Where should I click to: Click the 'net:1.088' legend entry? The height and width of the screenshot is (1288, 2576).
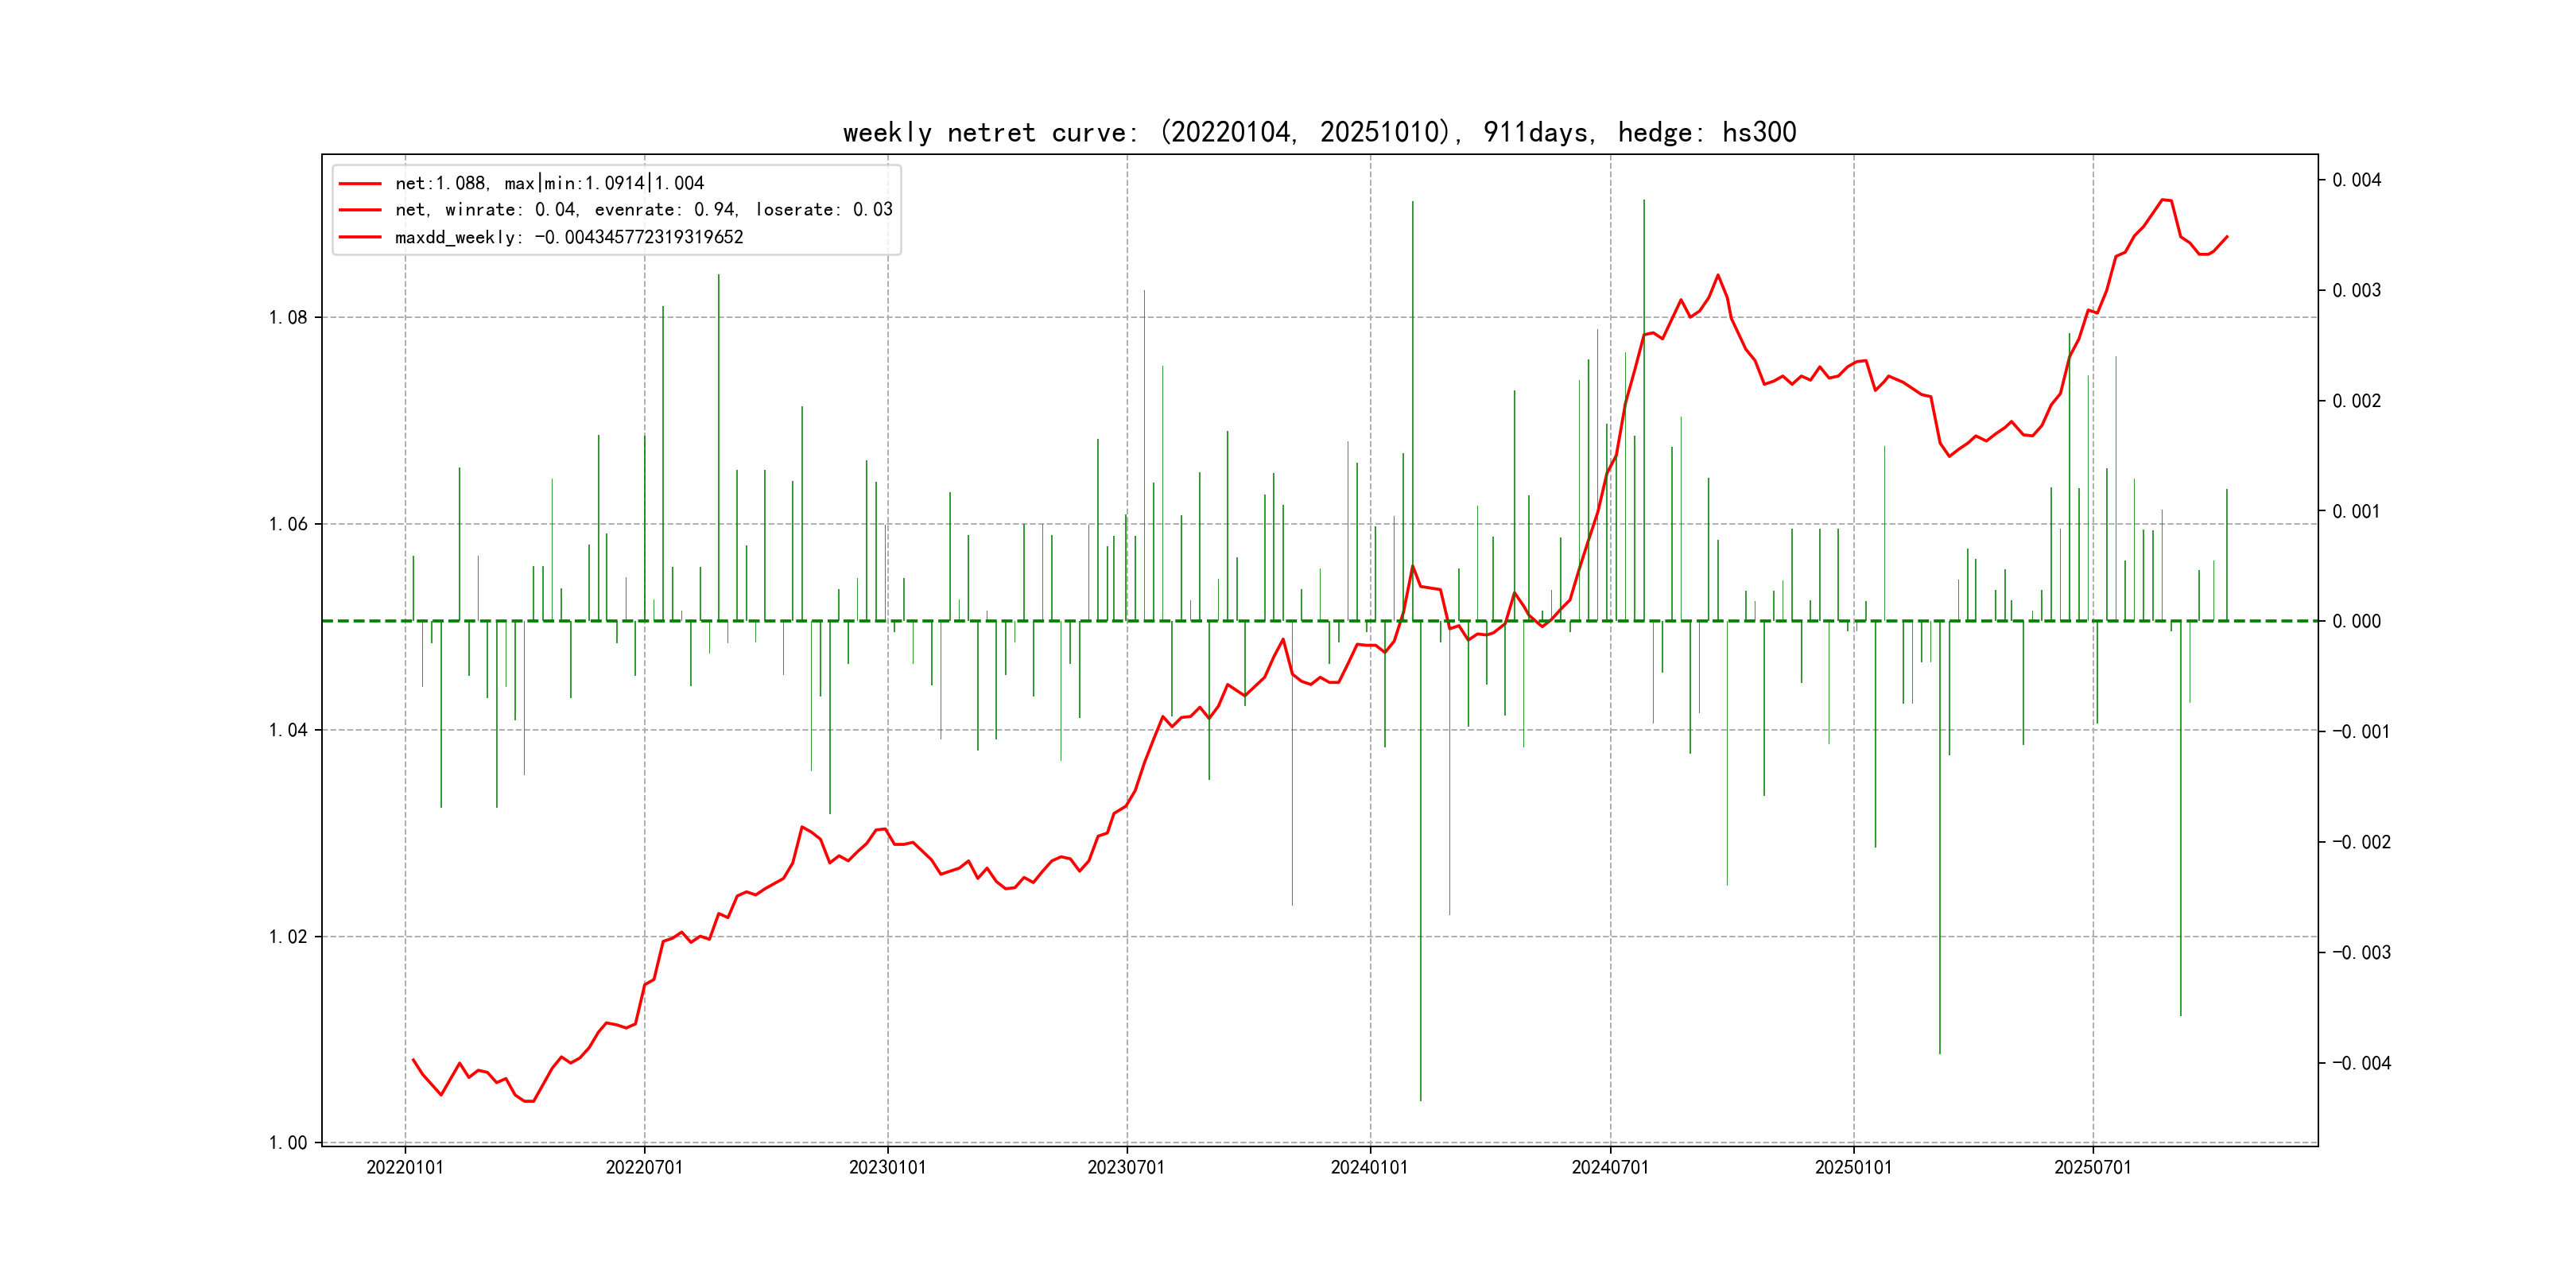click(549, 183)
